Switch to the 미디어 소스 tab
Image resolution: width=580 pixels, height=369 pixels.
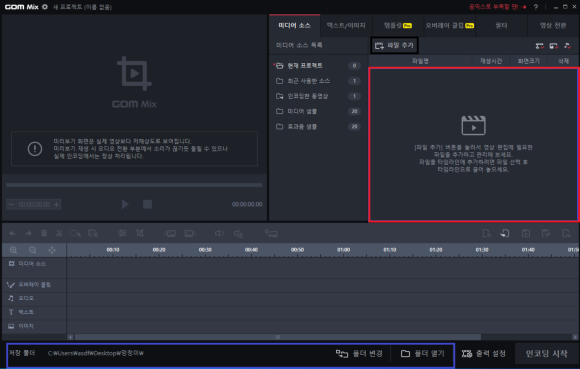tap(294, 26)
